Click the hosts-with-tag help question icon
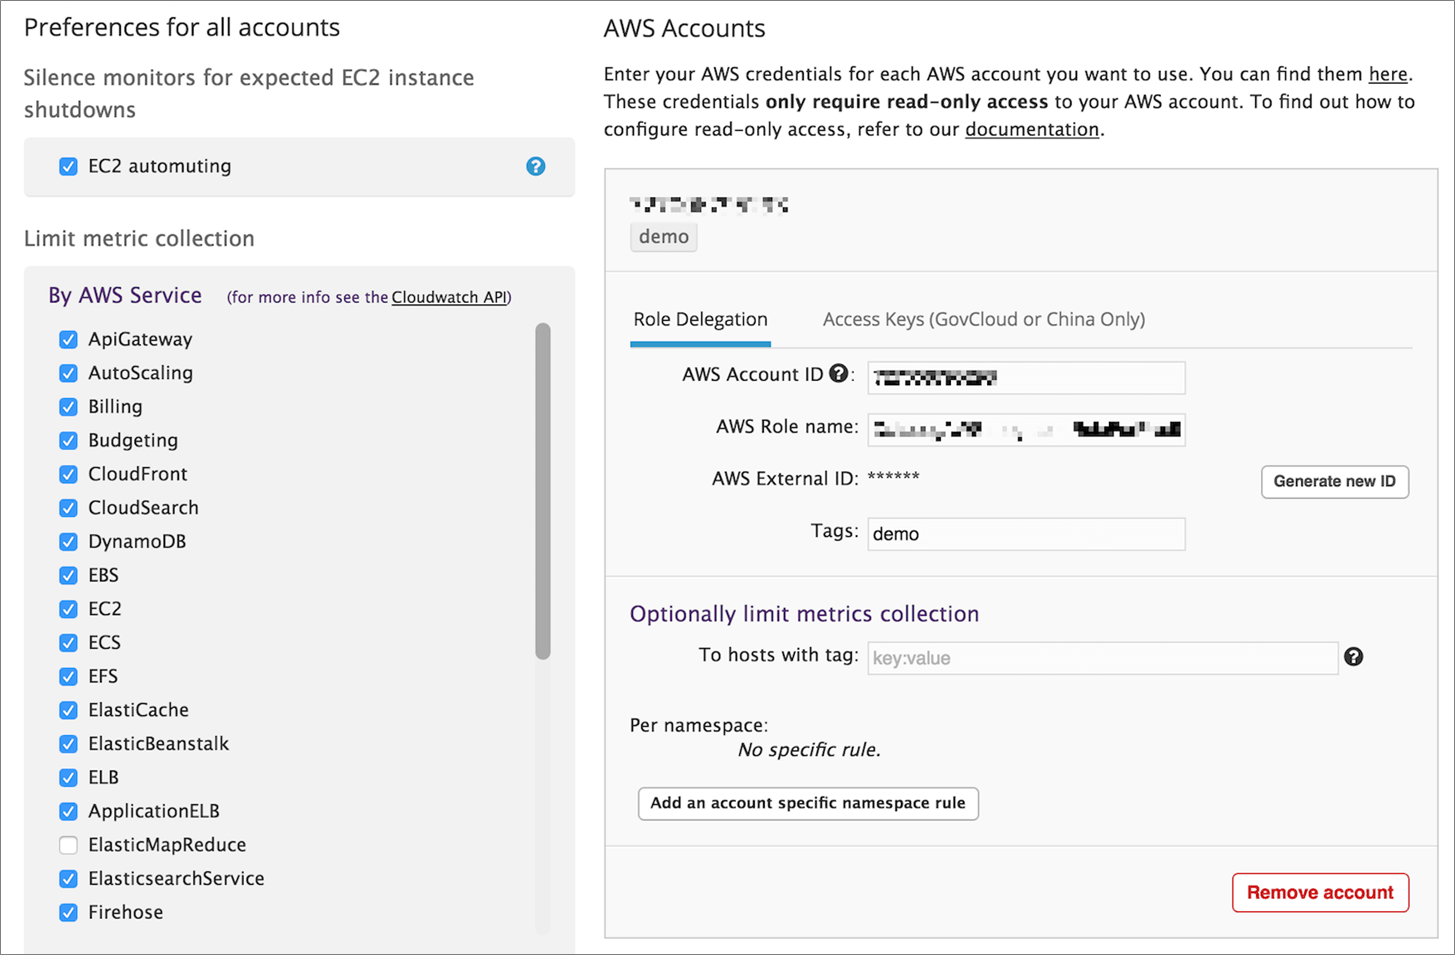 [1353, 656]
